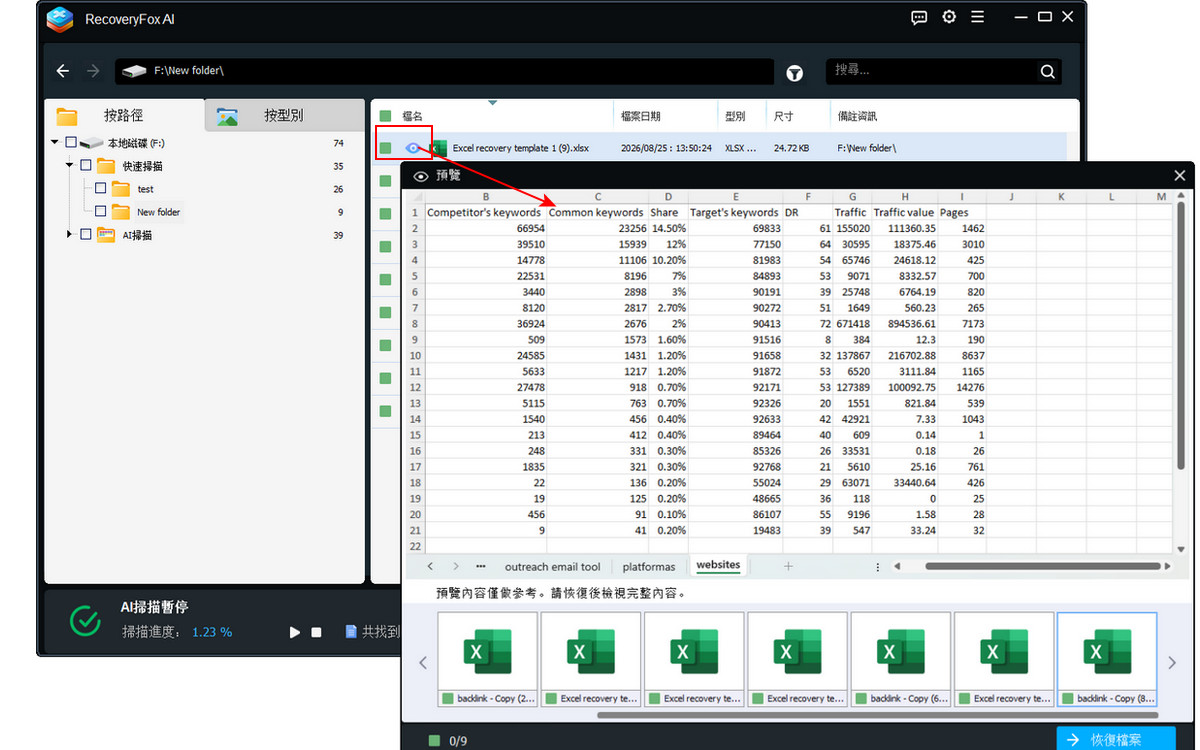Collapse the 快速掃描 tree node
Viewport: 1200px width, 750px height.
(x=70, y=166)
